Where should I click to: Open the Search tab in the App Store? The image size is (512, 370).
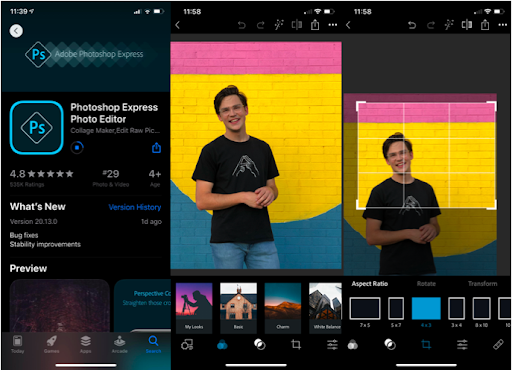click(x=153, y=344)
